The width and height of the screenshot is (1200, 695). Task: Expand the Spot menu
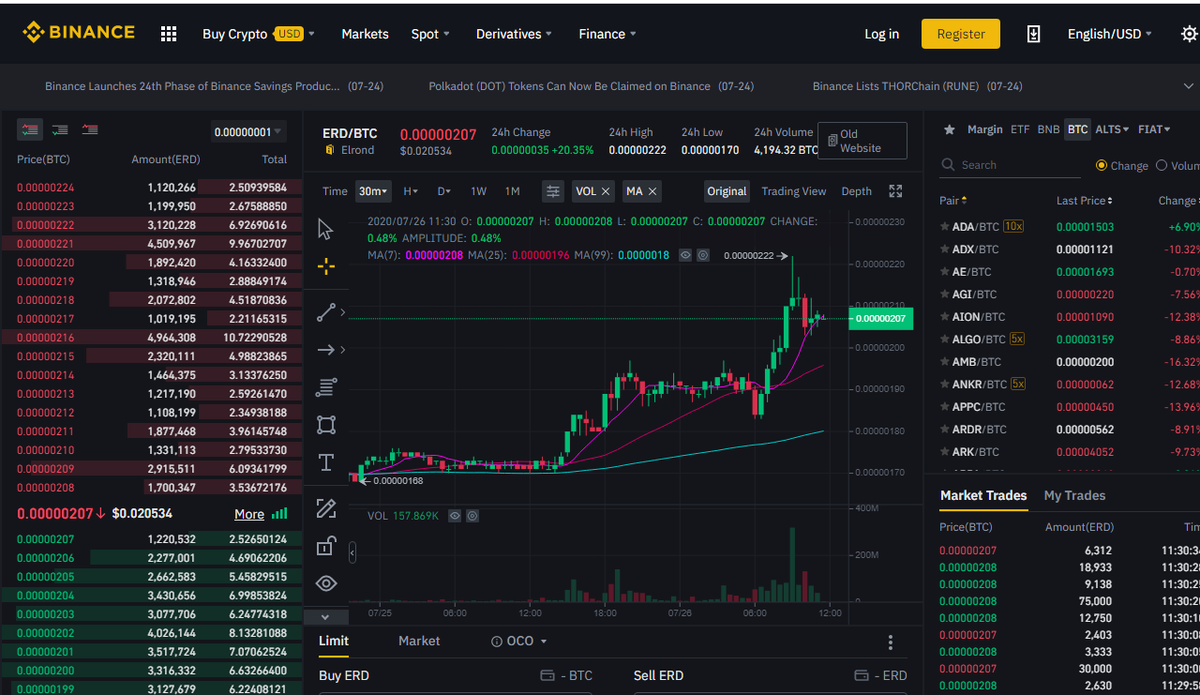430,34
